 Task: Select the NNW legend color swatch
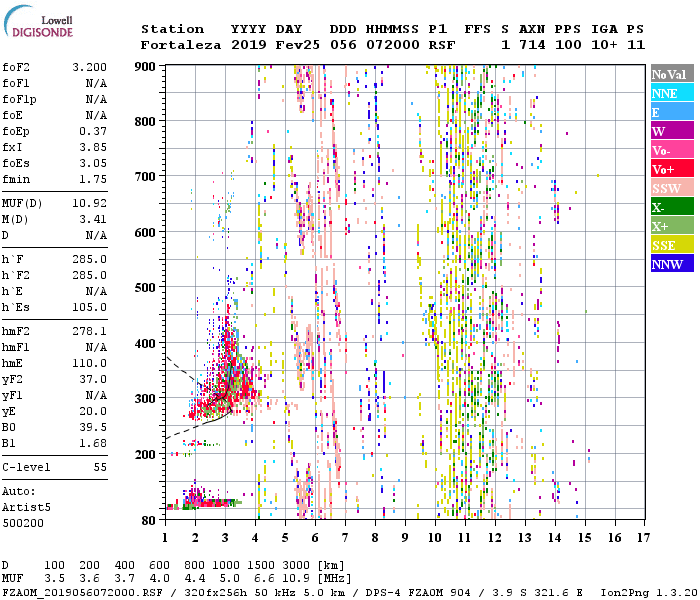672,264
